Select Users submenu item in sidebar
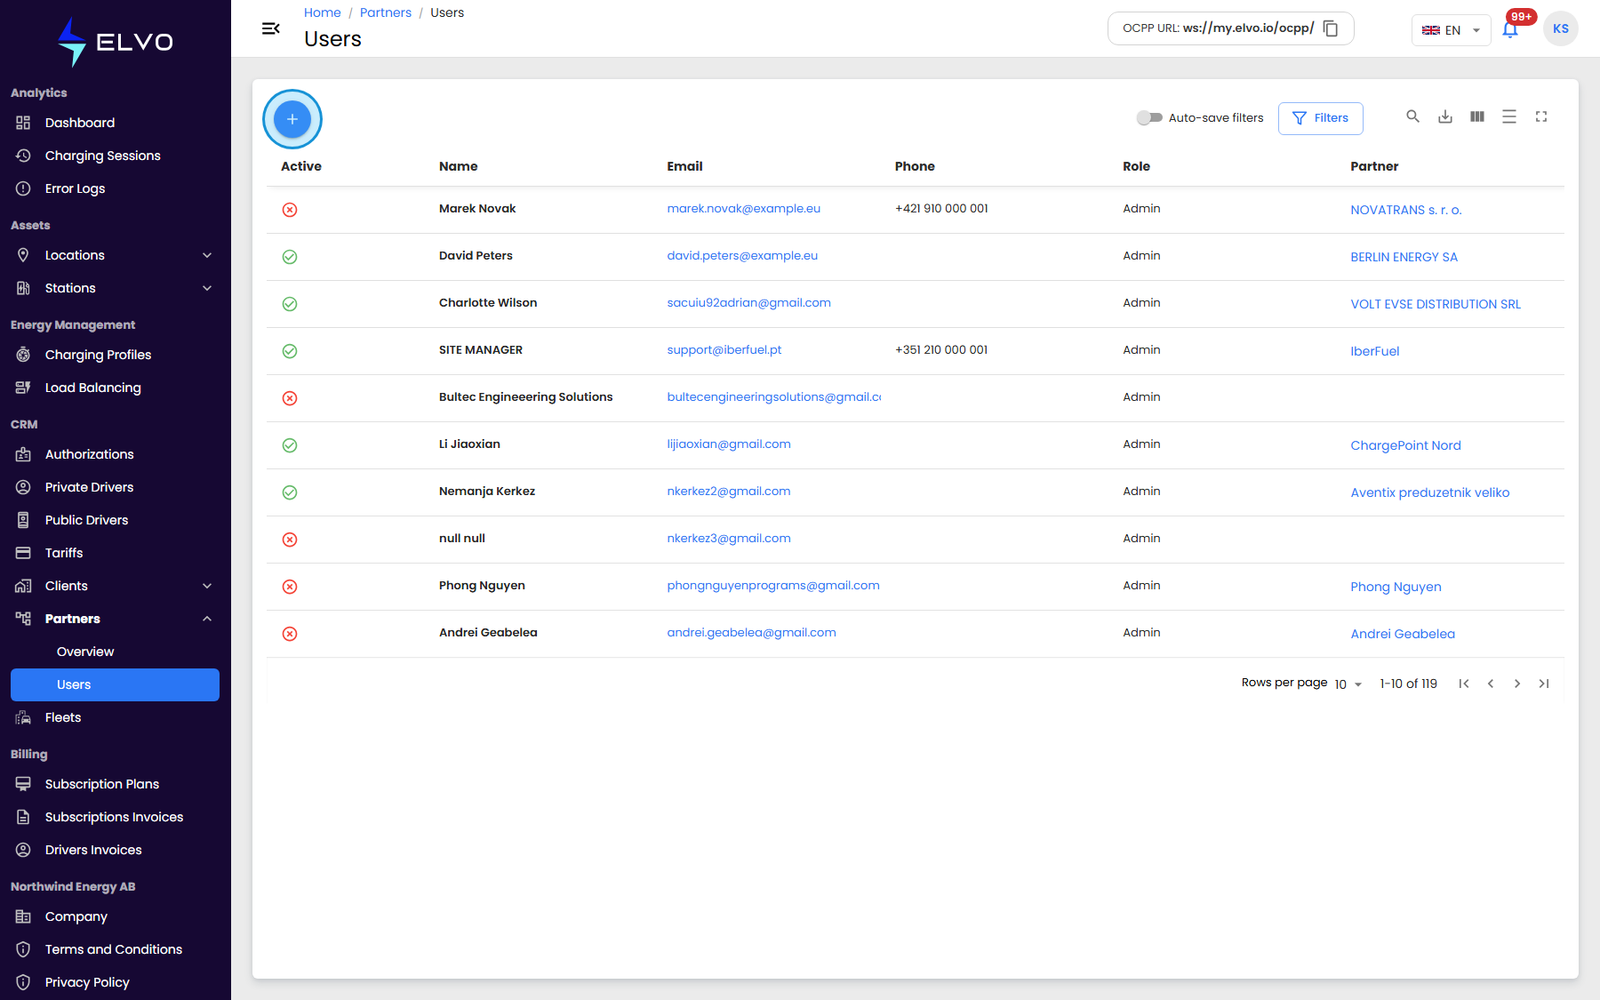This screenshot has height=1000, width=1600. click(x=115, y=685)
